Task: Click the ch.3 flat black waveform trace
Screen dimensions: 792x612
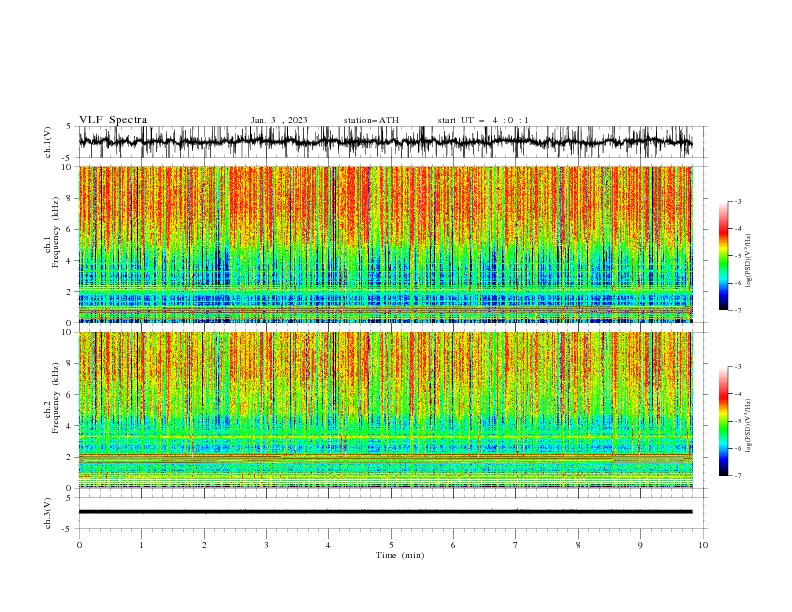Action: click(386, 512)
